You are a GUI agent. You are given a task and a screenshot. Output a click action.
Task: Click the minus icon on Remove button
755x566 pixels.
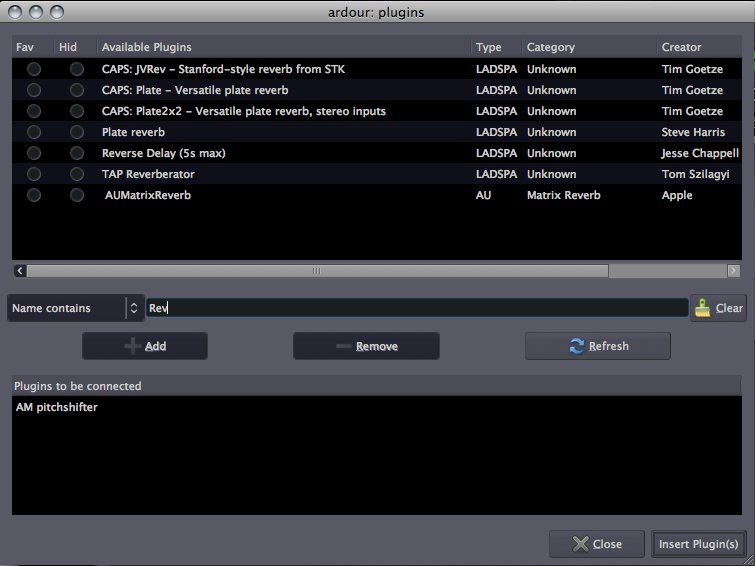[343, 346]
